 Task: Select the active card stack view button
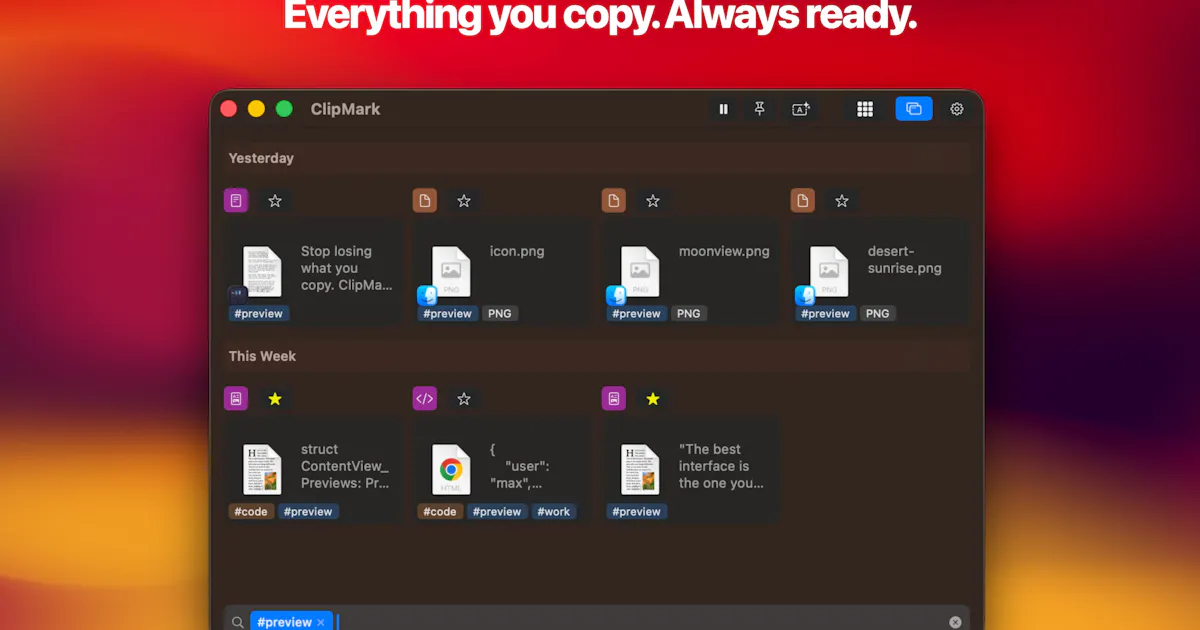[x=914, y=109]
